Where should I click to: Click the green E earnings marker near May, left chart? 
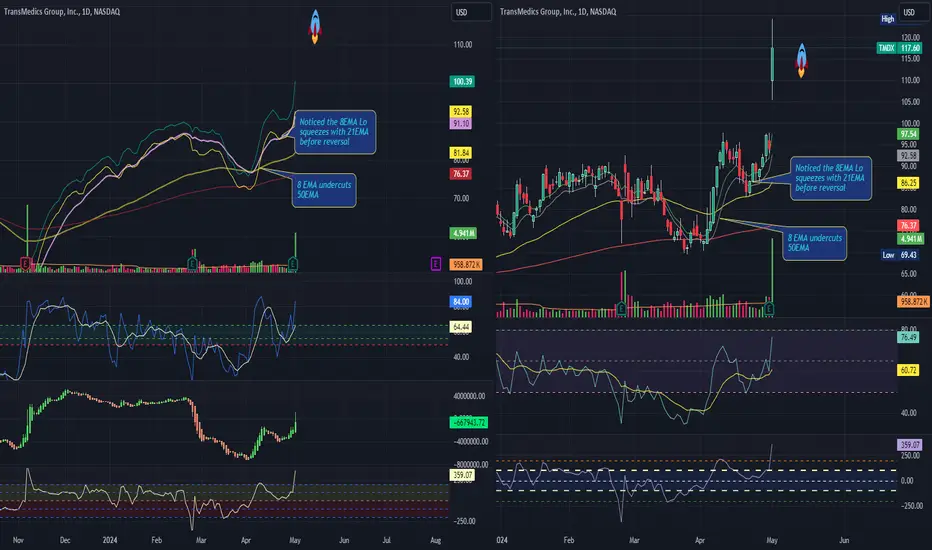click(x=293, y=263)
